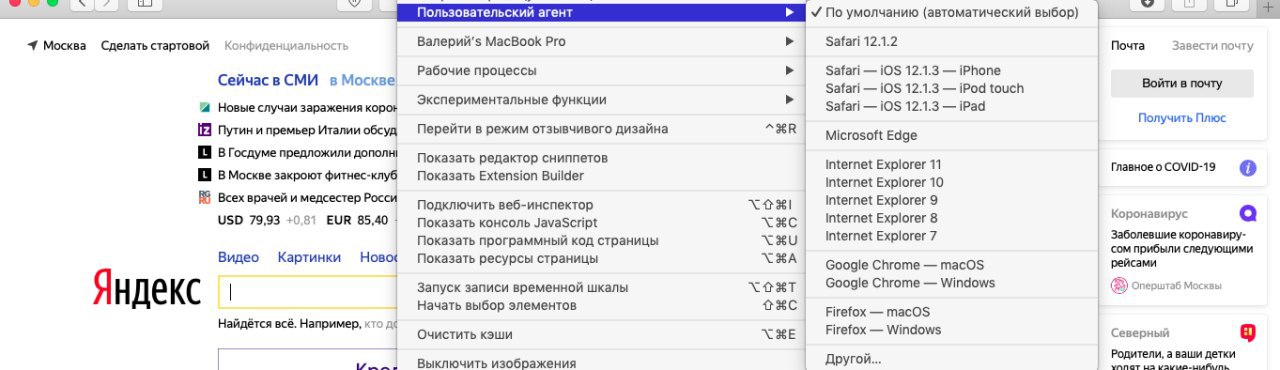Select Google Chrome — macOS user agent
1280x370 pixels.
tap(951, 265)
